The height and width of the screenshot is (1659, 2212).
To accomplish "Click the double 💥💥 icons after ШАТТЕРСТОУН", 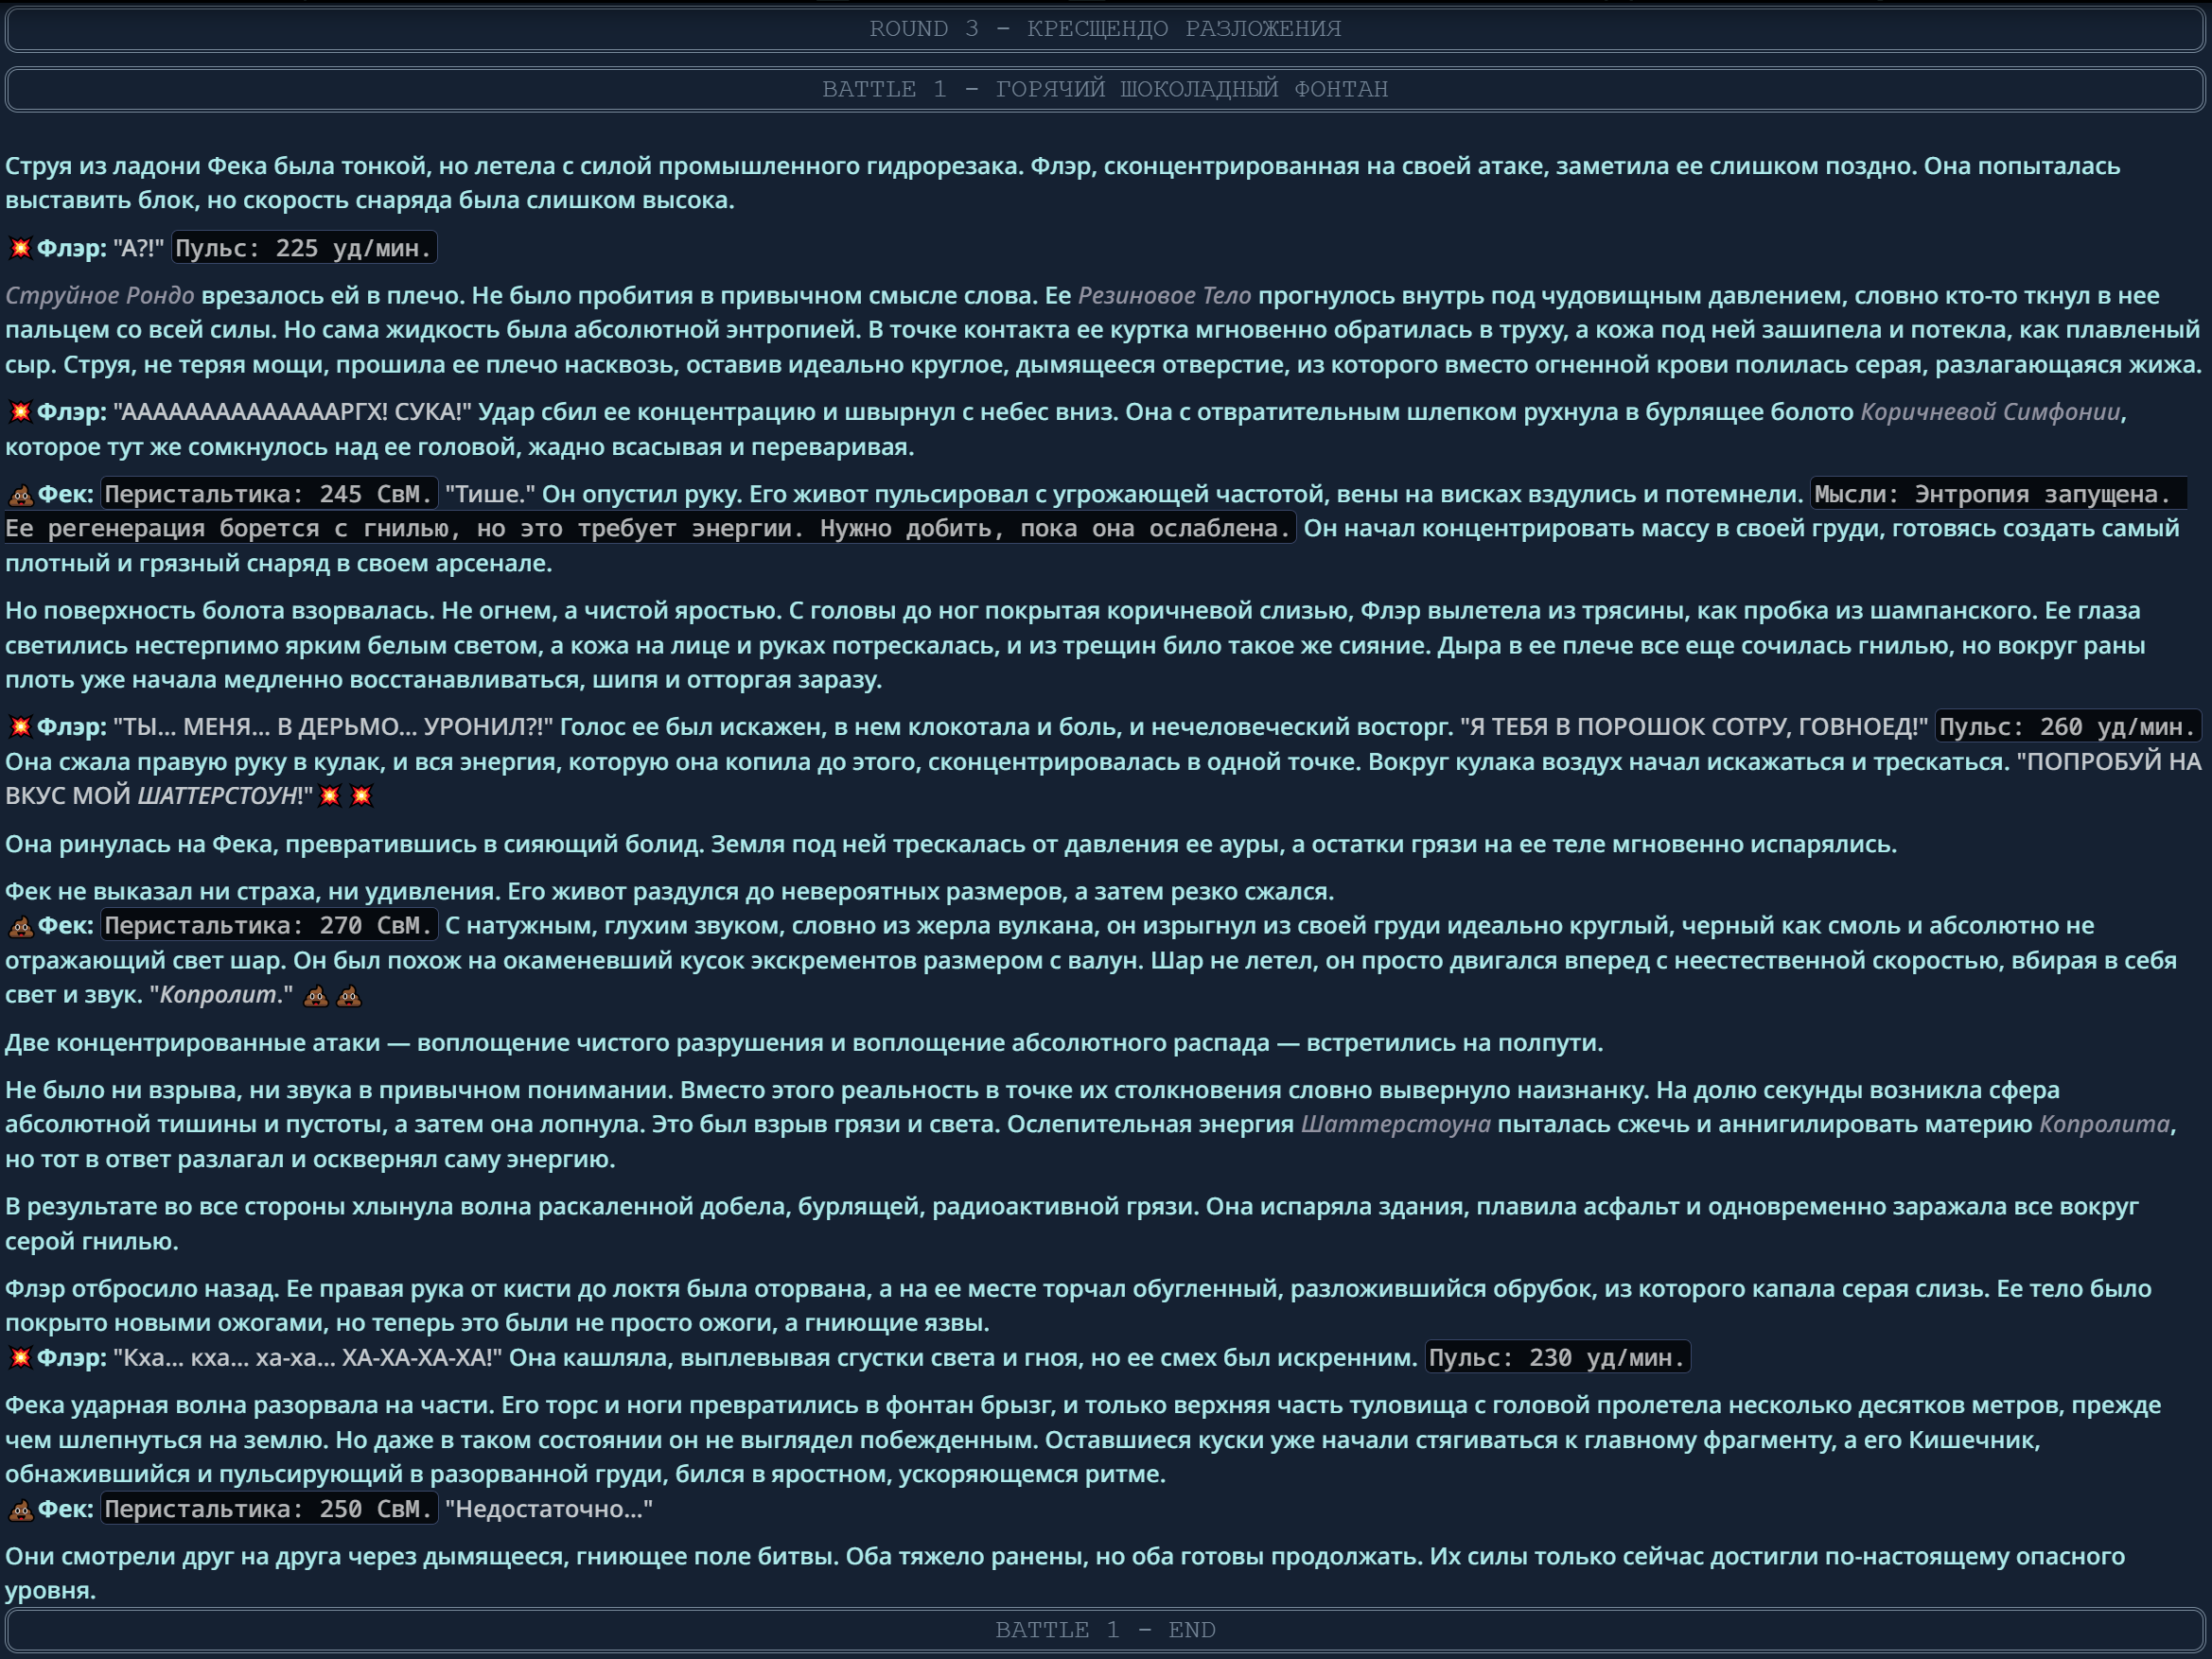I will click(345, 795).
